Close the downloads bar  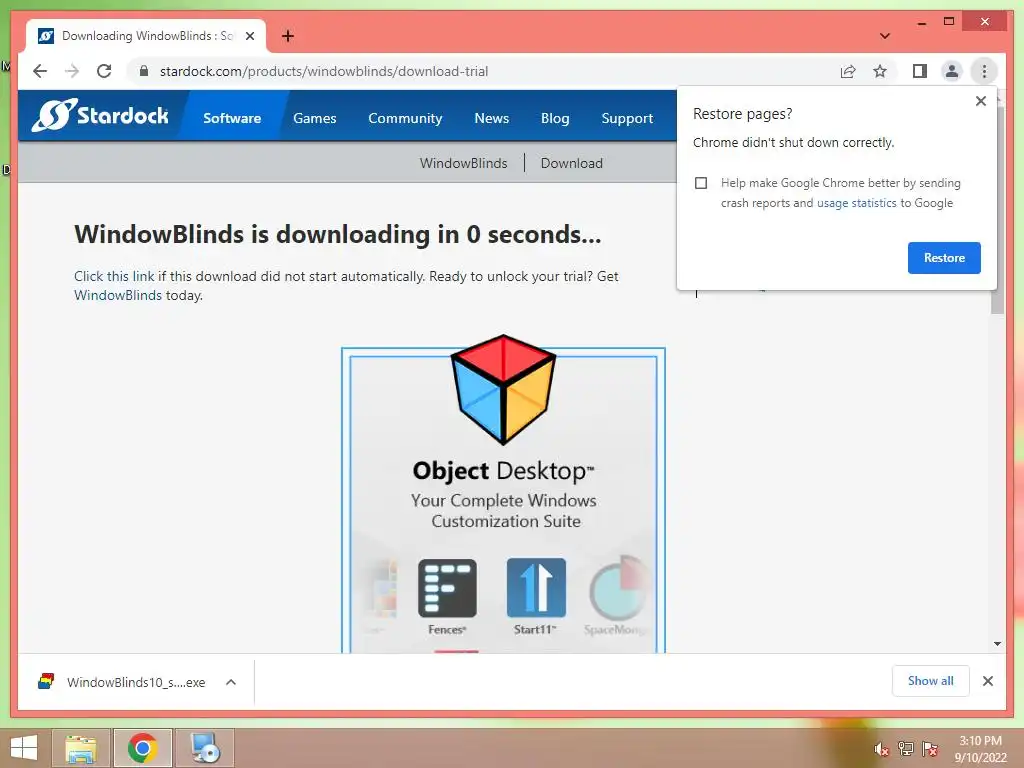click(987, 681)
